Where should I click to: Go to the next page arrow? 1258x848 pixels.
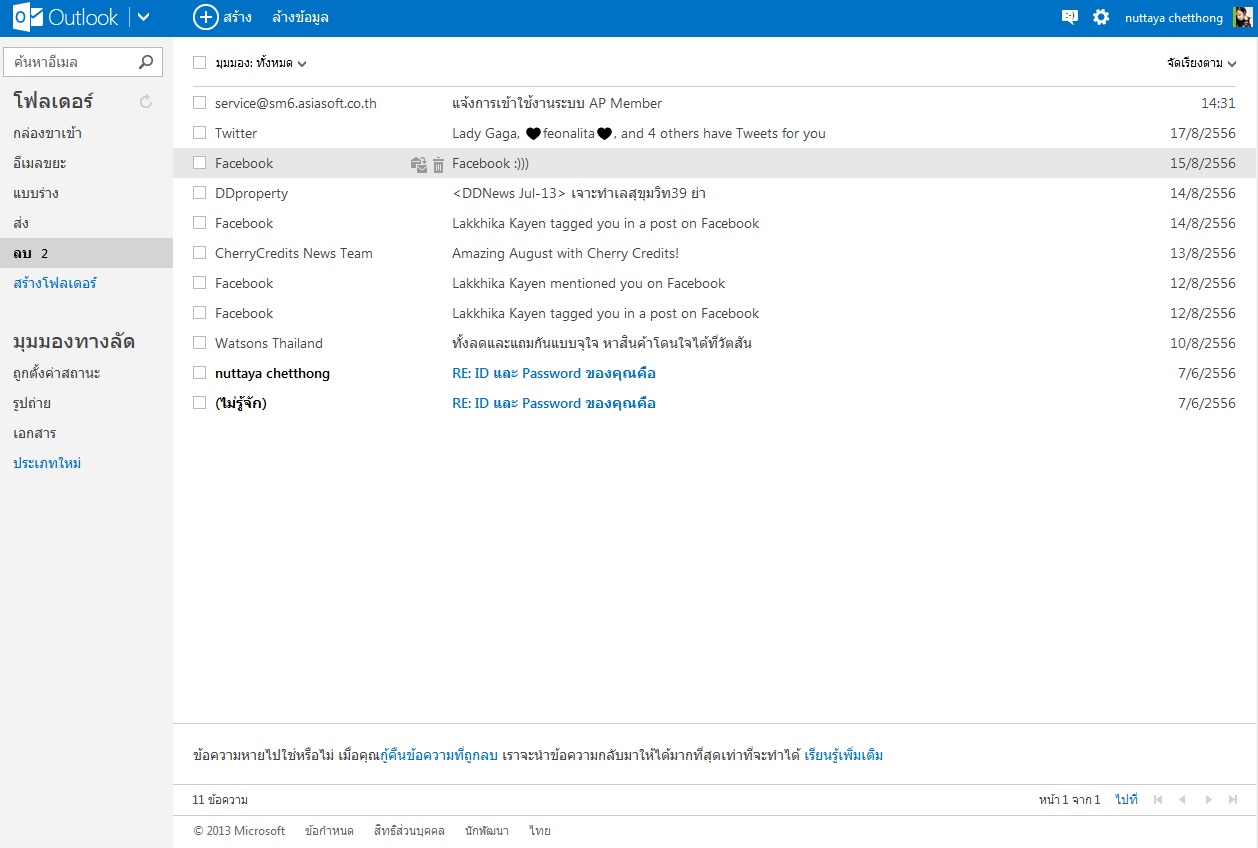[1208, 800]
